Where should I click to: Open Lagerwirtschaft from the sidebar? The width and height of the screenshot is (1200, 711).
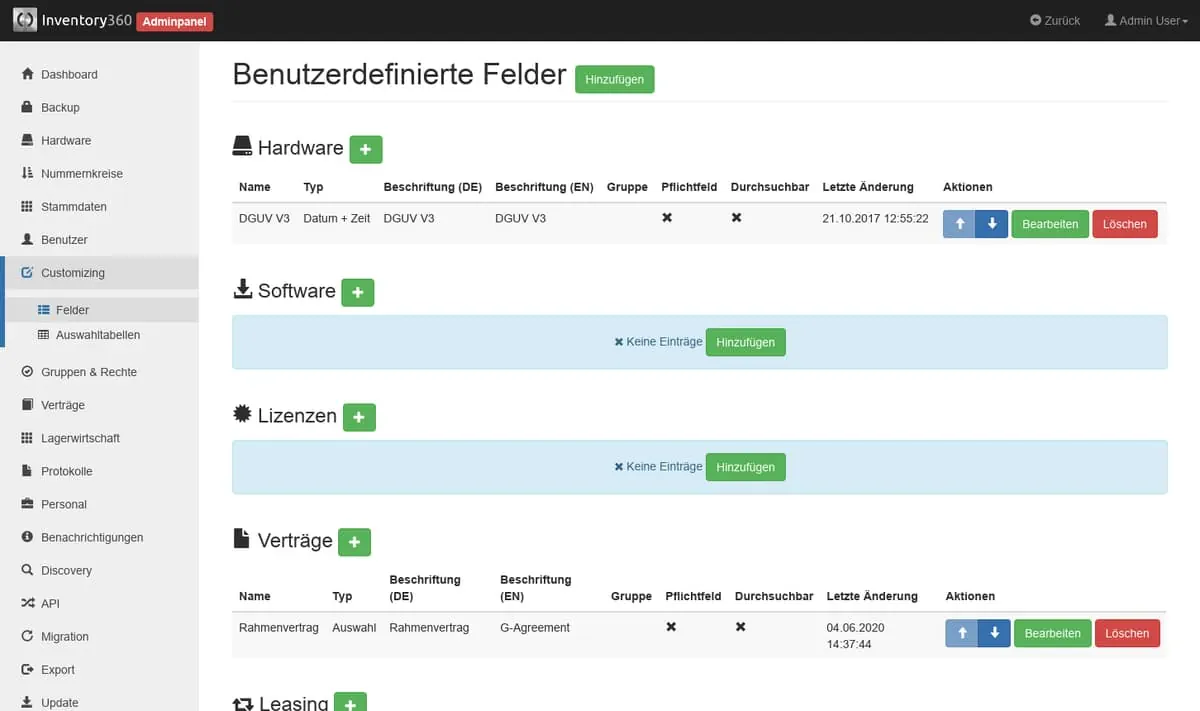coord(80,438)
